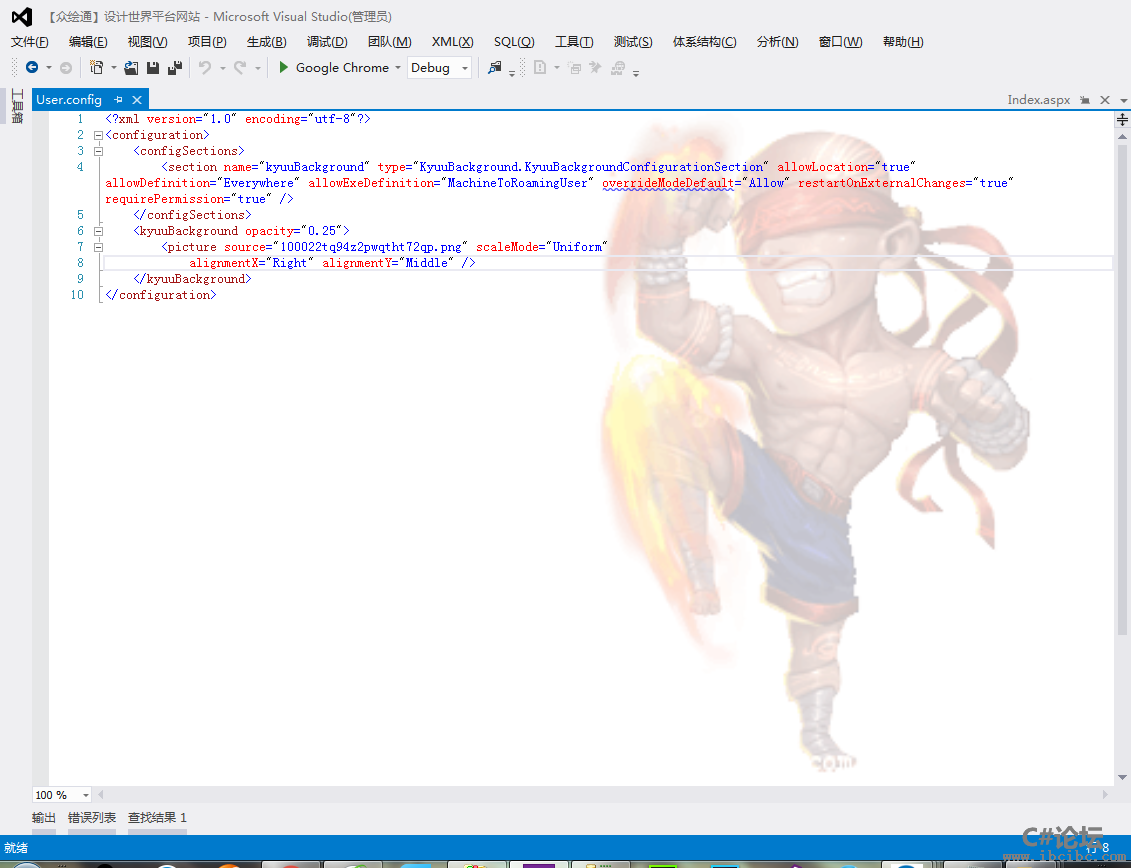Open the 编辑(E) menu
The width and height of the screenshot is (1131, 868).
pos(88,42)
